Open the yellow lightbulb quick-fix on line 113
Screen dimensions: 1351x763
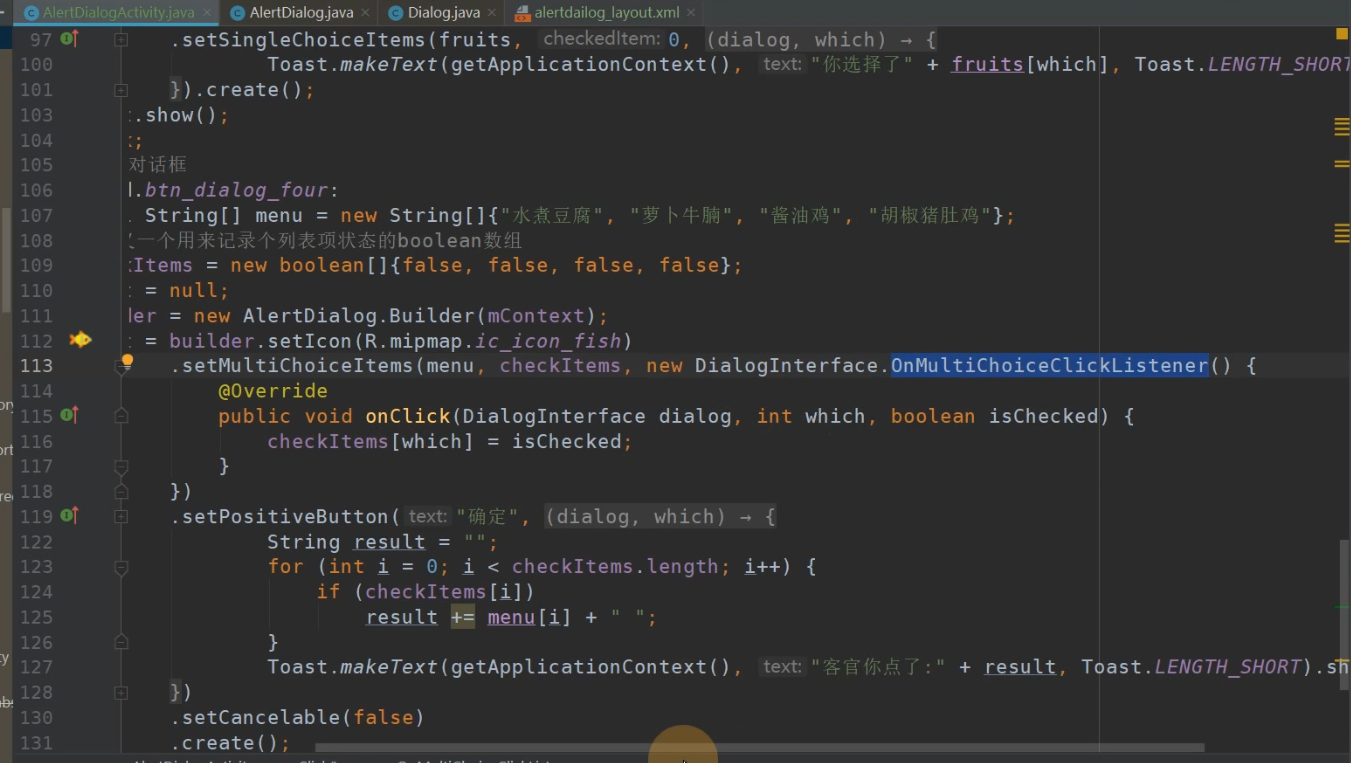coord(127,361)
